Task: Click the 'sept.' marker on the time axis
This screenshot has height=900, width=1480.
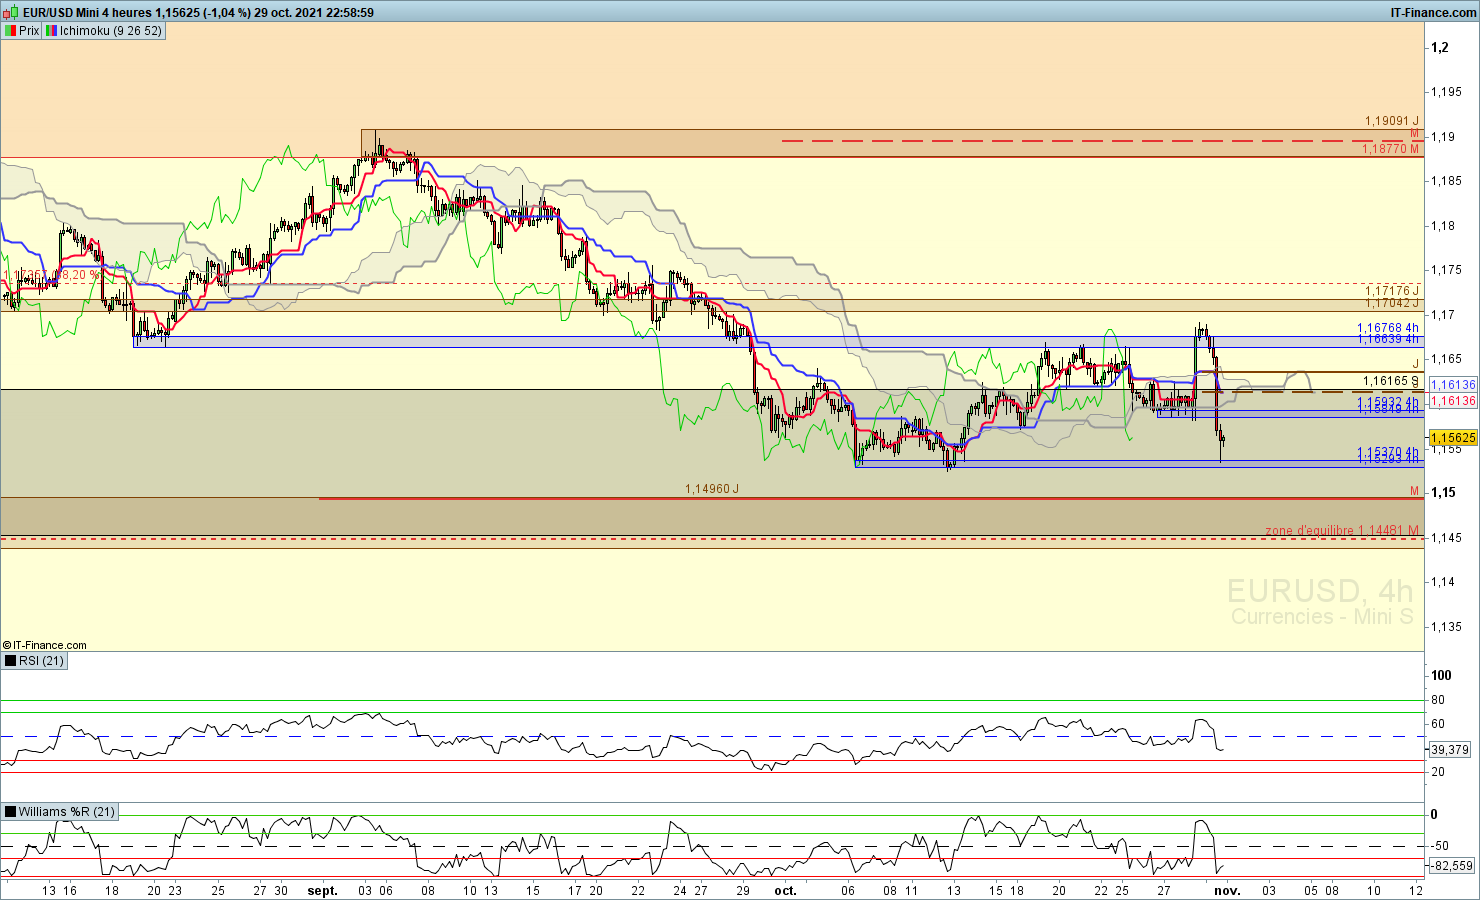Action: (322, 891)
